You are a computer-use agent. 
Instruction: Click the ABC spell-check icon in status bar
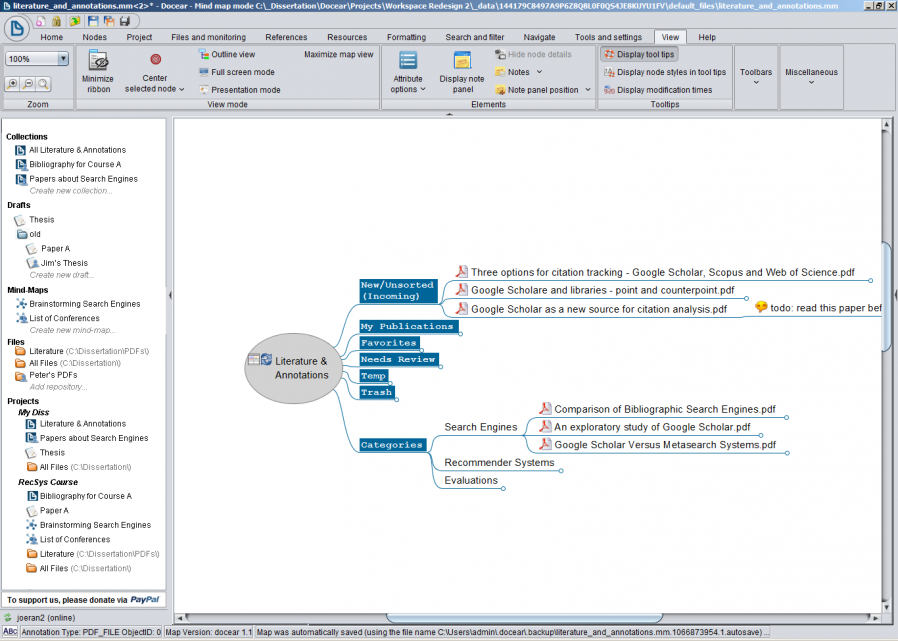[10, 632]
